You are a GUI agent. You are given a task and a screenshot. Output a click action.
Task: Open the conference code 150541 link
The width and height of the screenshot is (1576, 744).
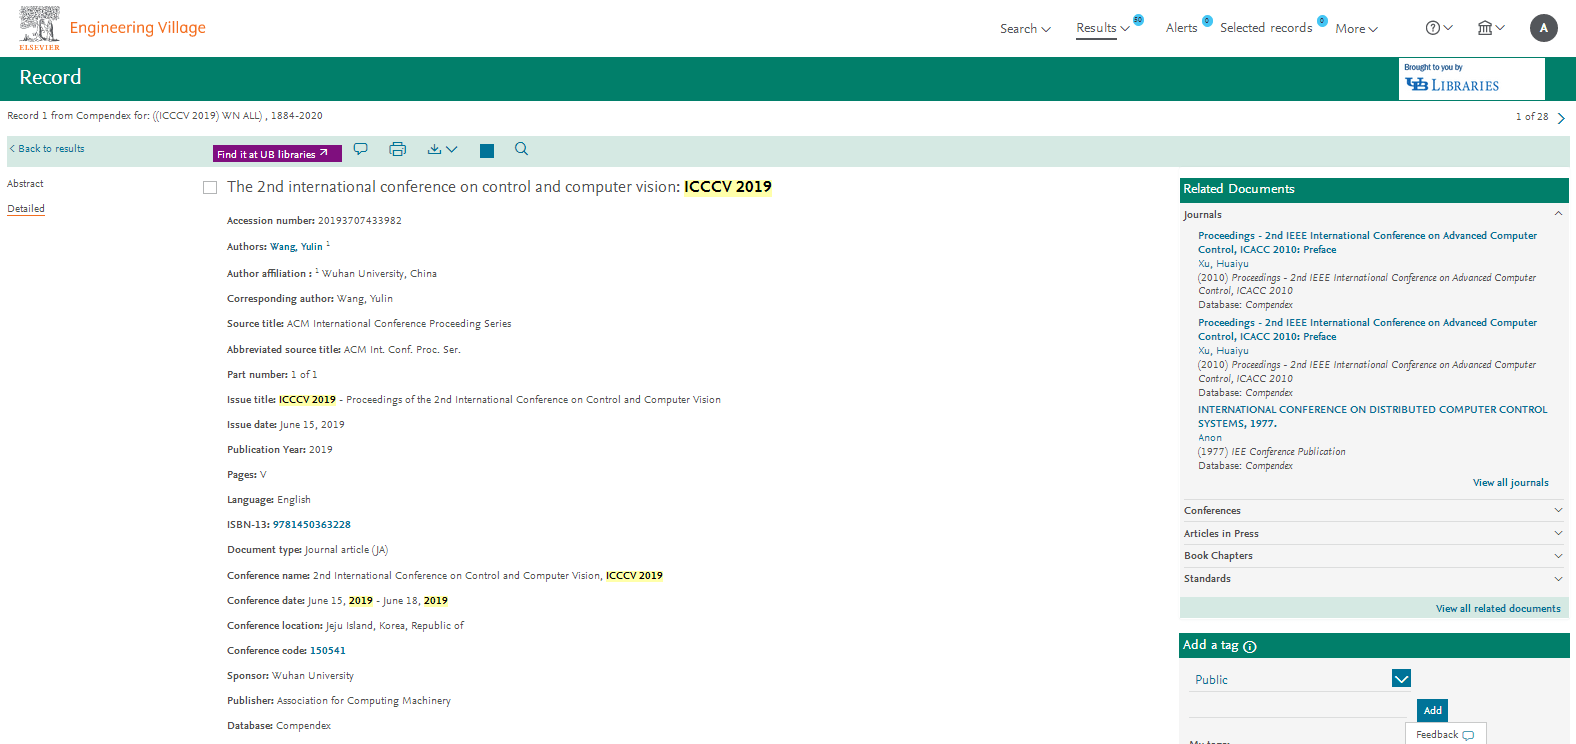(327, 651)
